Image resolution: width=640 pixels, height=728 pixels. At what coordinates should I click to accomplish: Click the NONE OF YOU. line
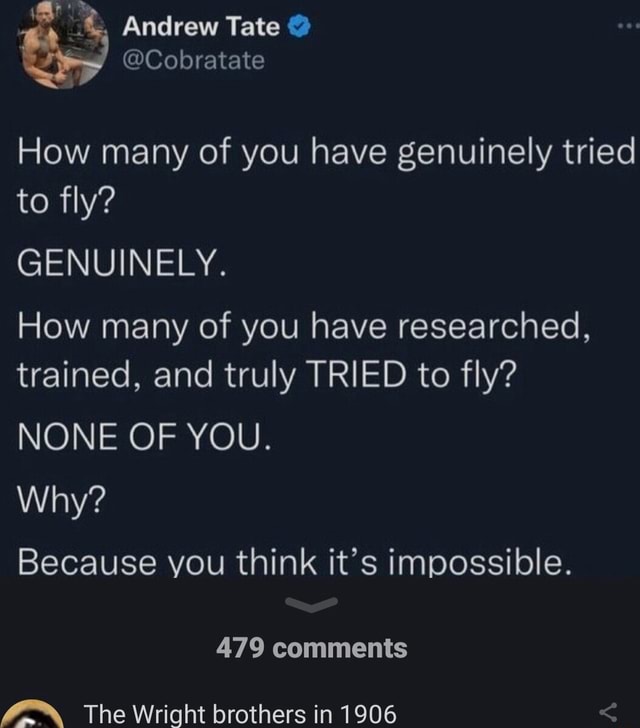(144, 438)
